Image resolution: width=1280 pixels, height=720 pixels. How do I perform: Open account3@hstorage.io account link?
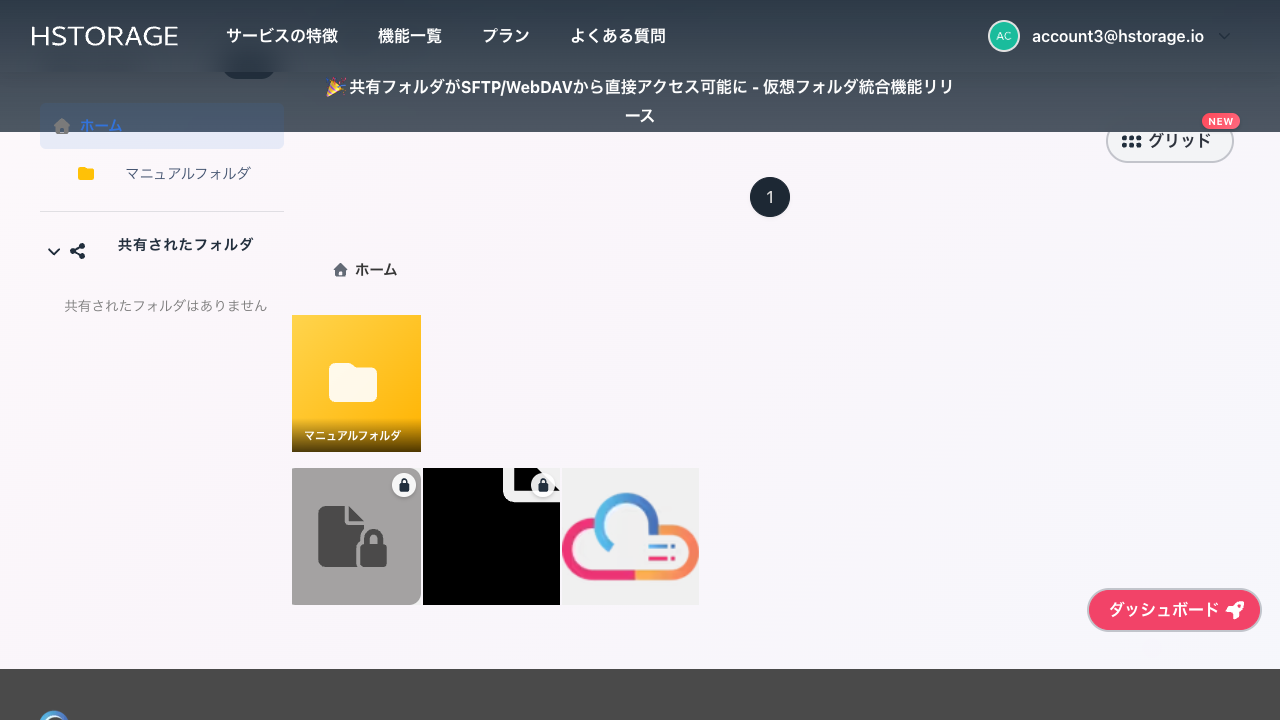pyautogui.click(x=1118, y=36)
